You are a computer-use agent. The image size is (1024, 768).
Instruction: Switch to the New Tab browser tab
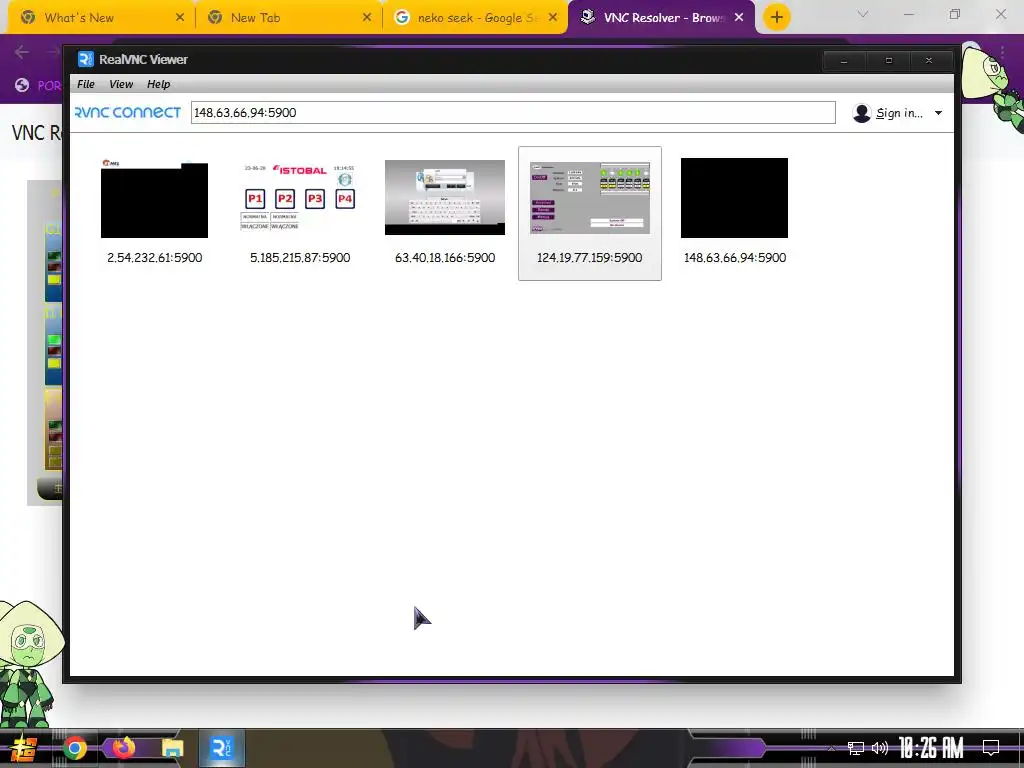tap(289, 18)
